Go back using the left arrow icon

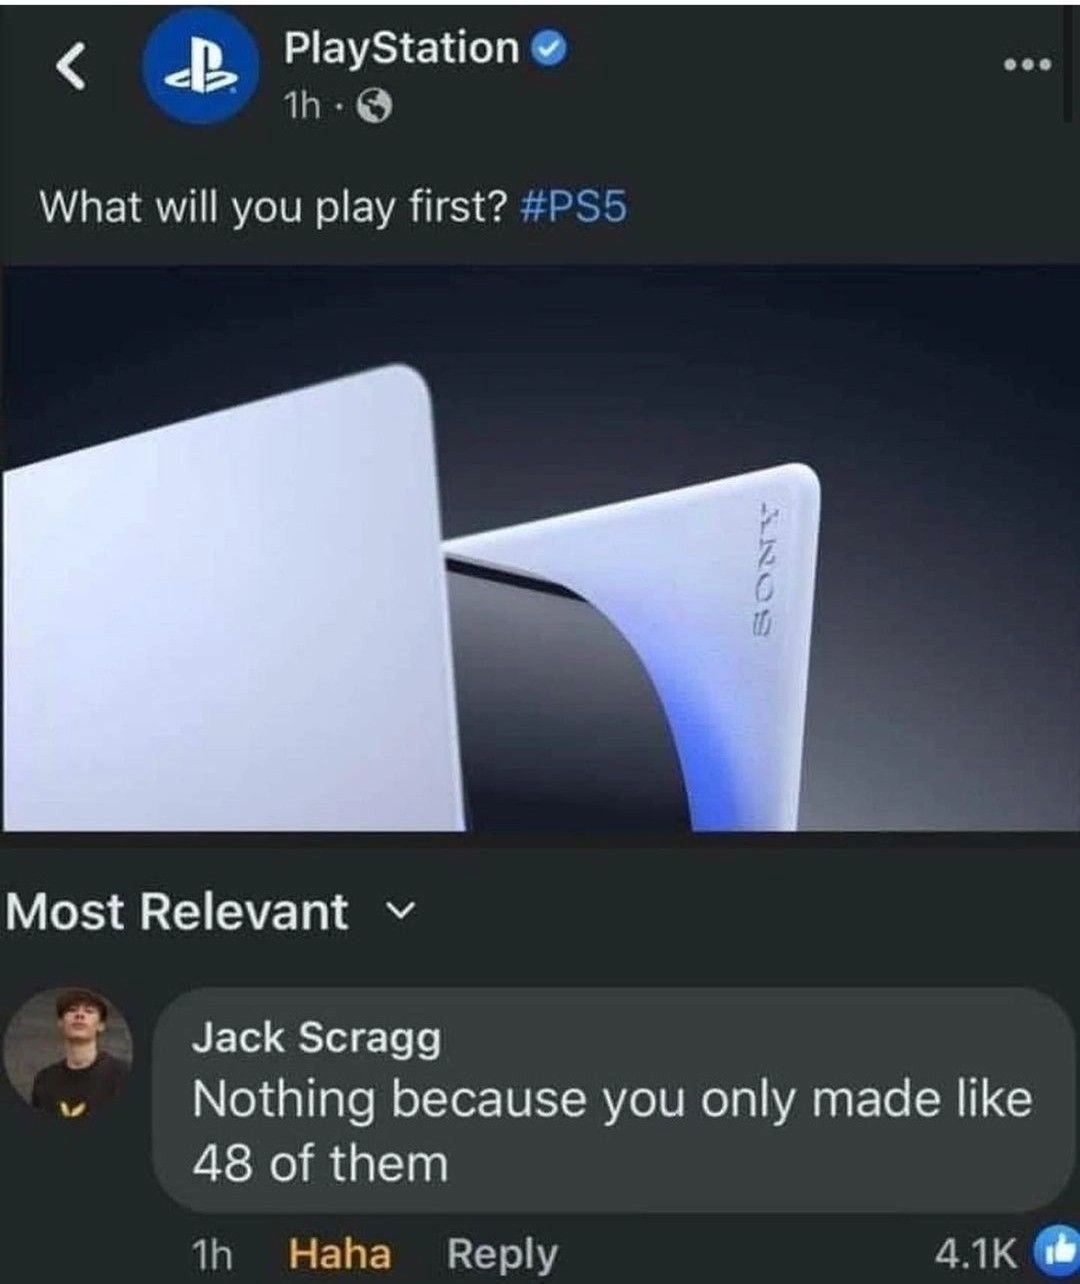72,67
